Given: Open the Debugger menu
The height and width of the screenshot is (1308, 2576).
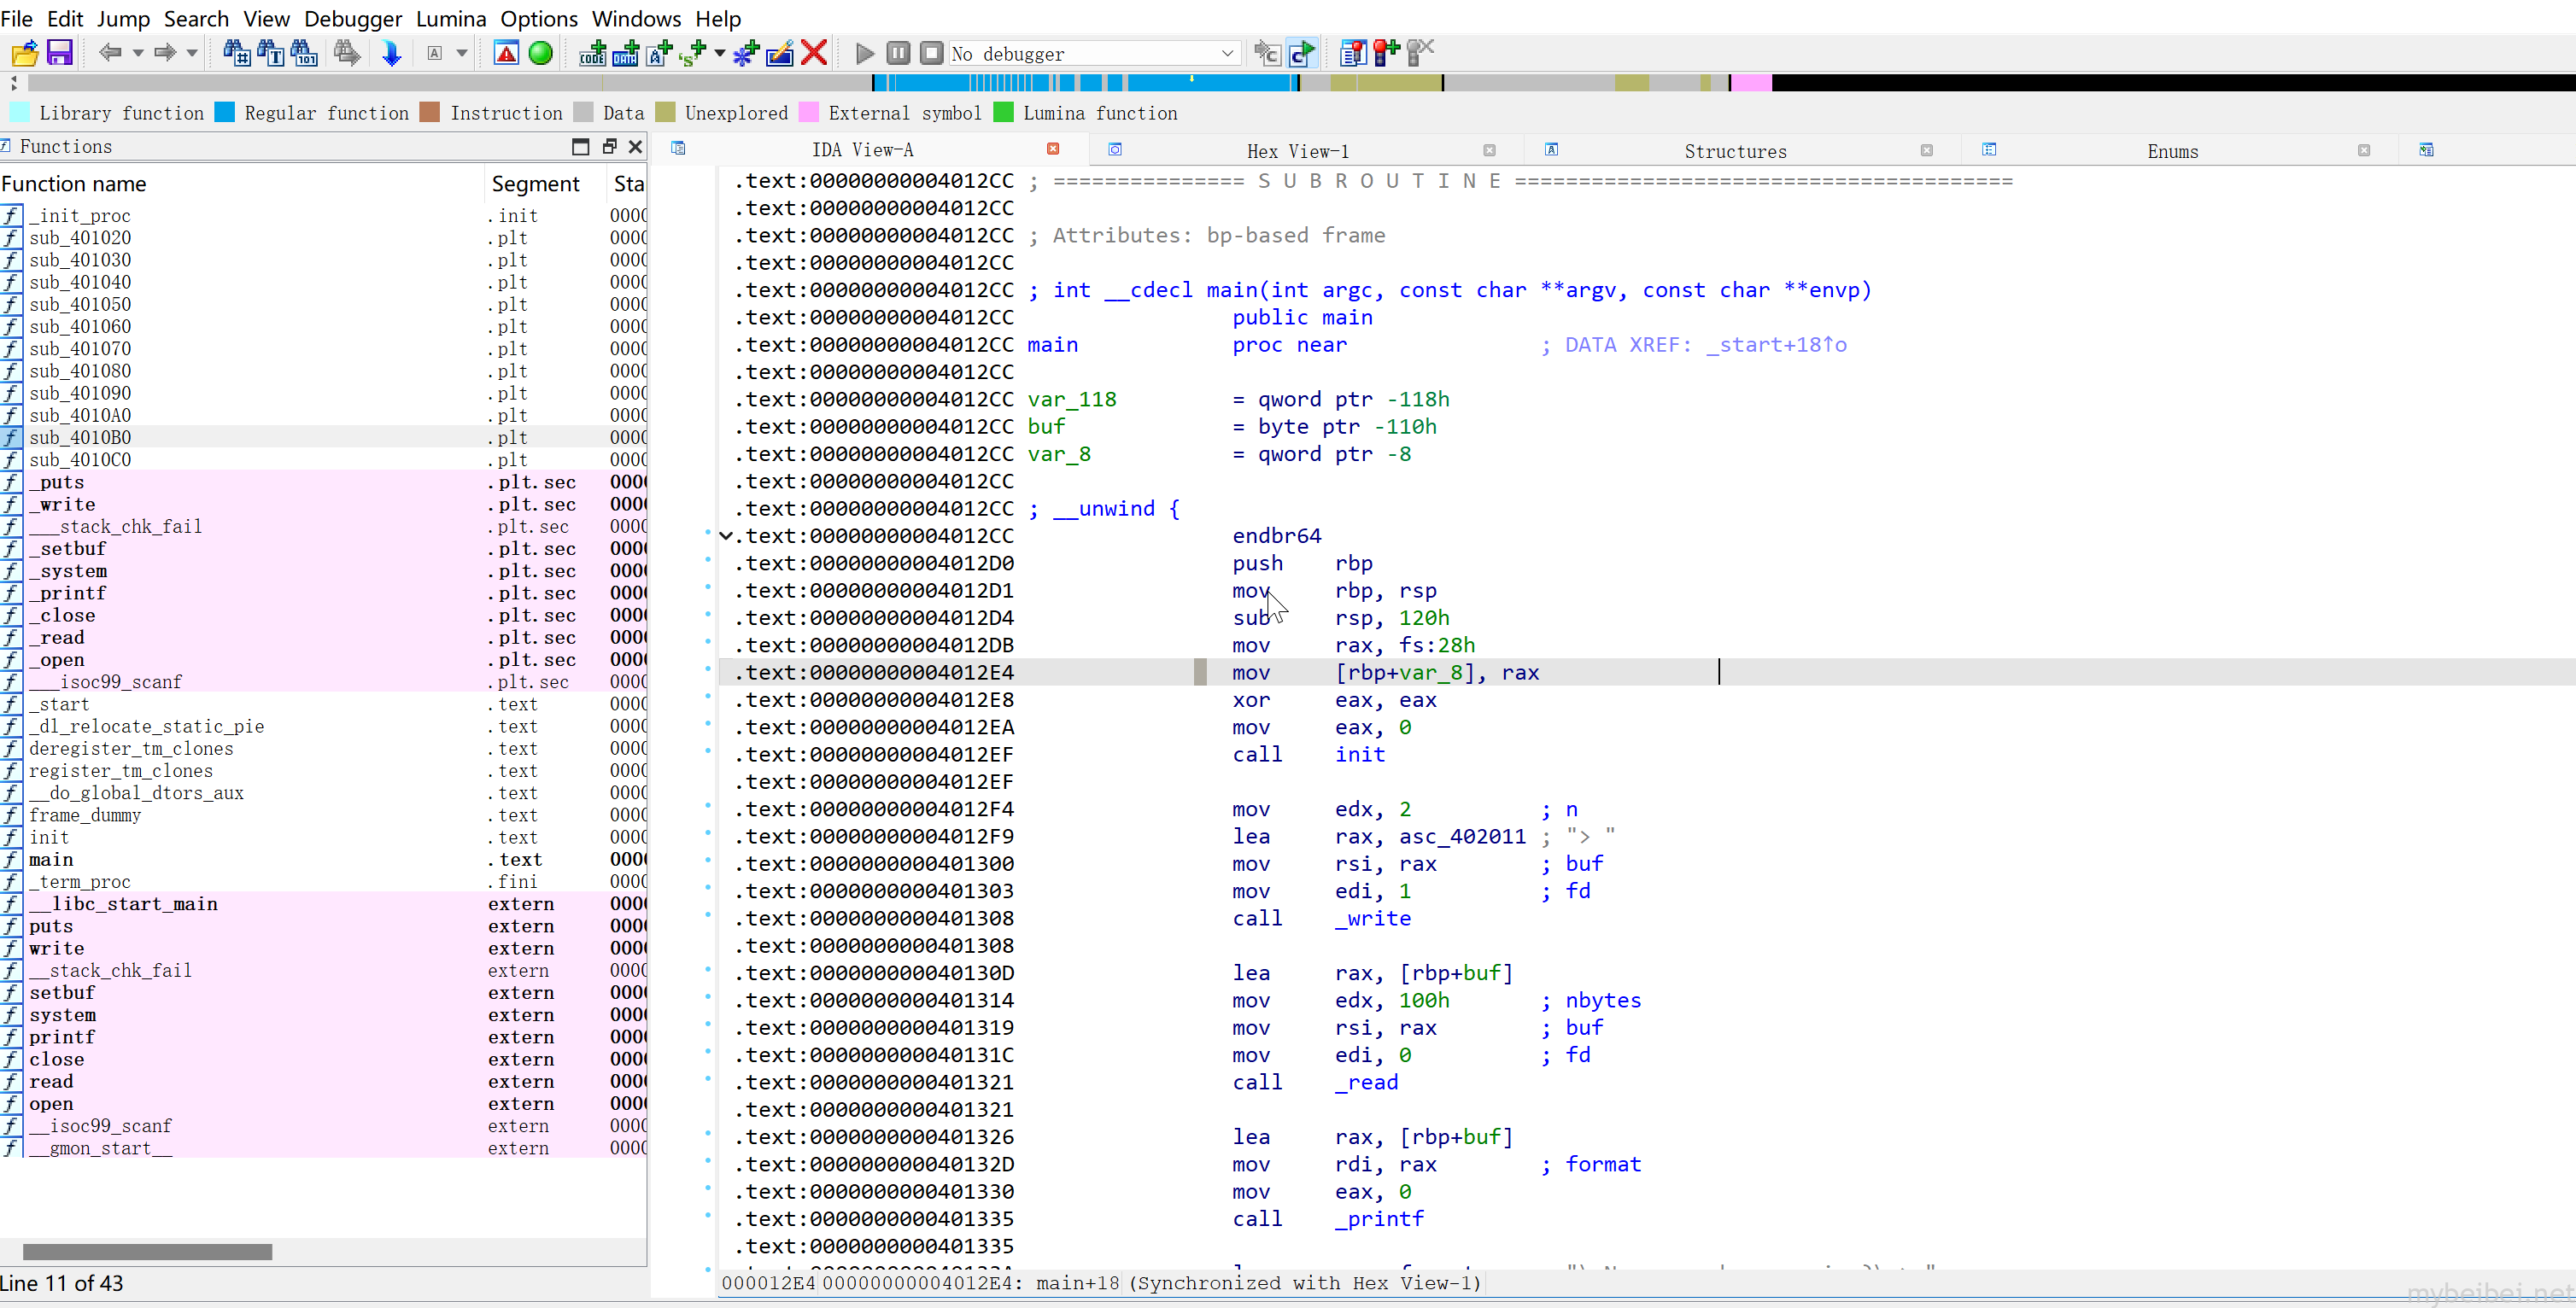Looking at the screenshot, I should [353, 18].
